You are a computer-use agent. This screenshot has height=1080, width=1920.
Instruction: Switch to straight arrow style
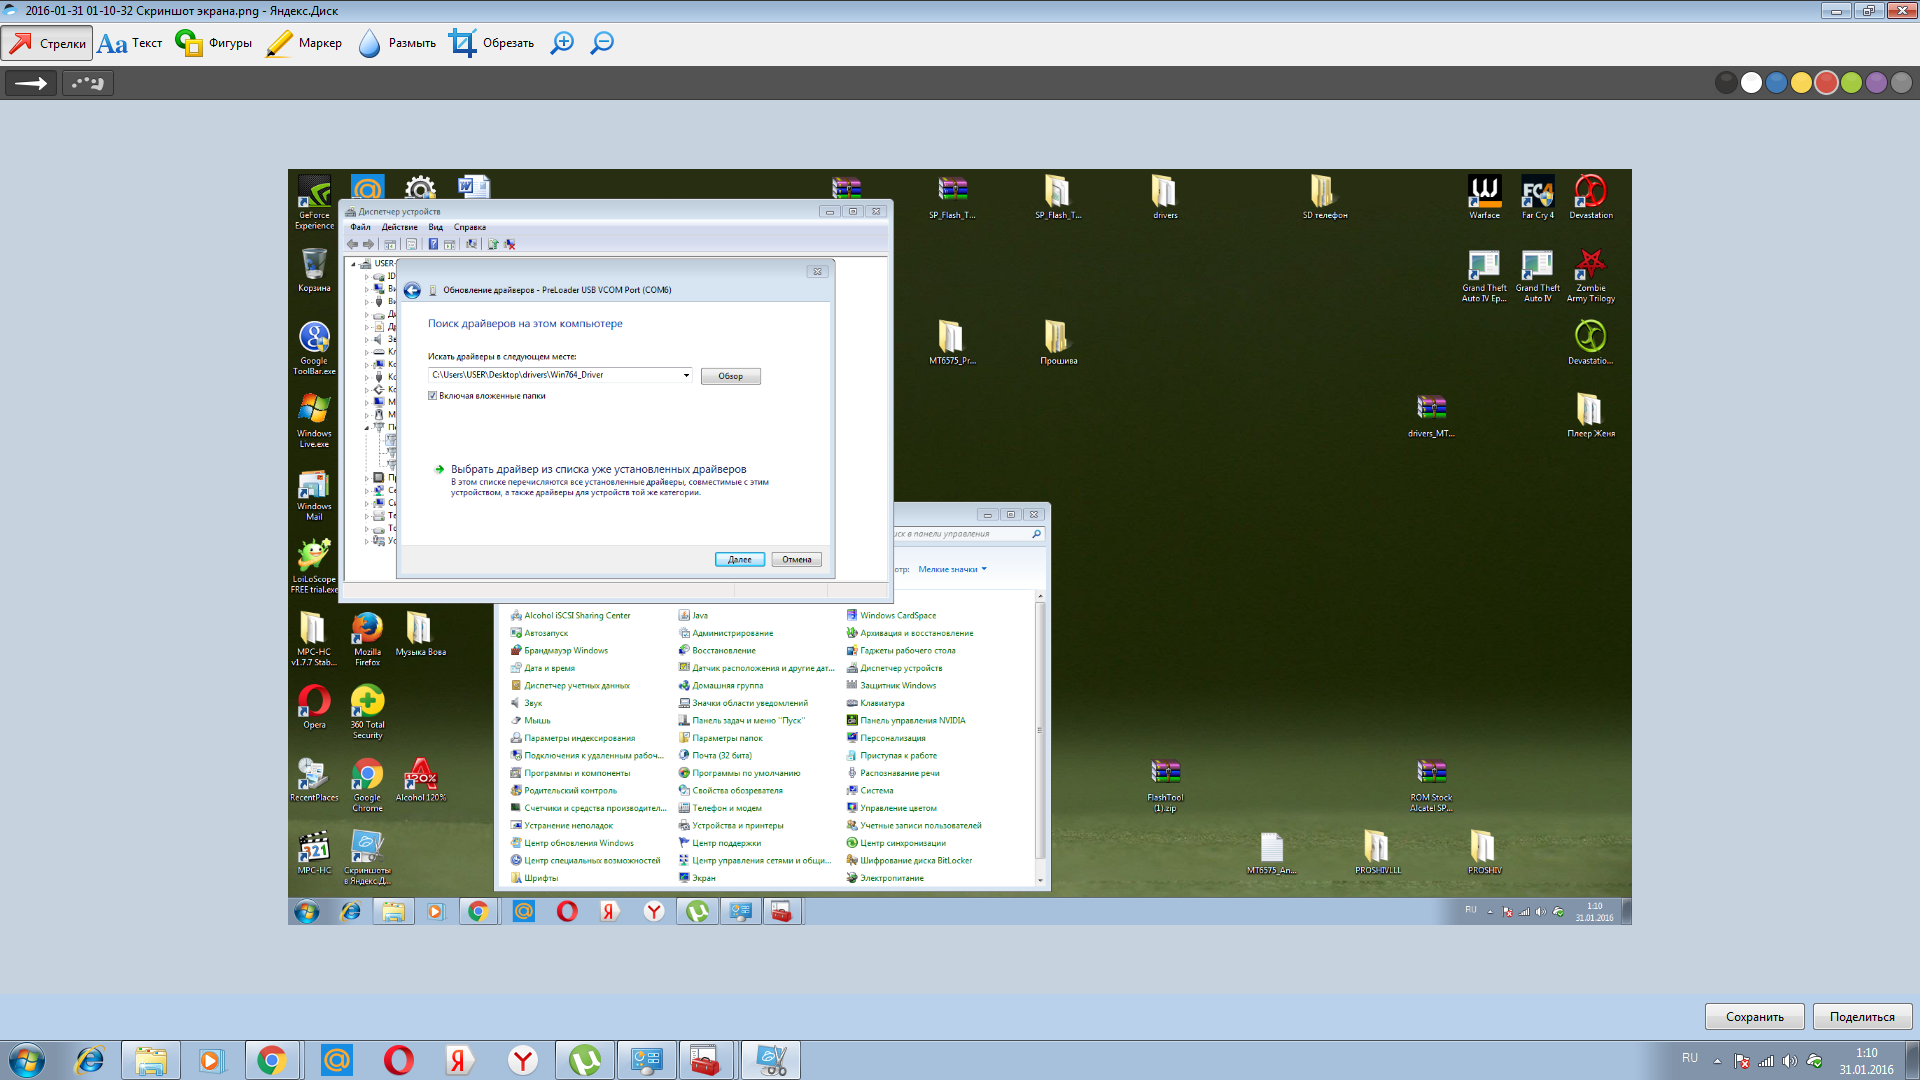[31, 83]
